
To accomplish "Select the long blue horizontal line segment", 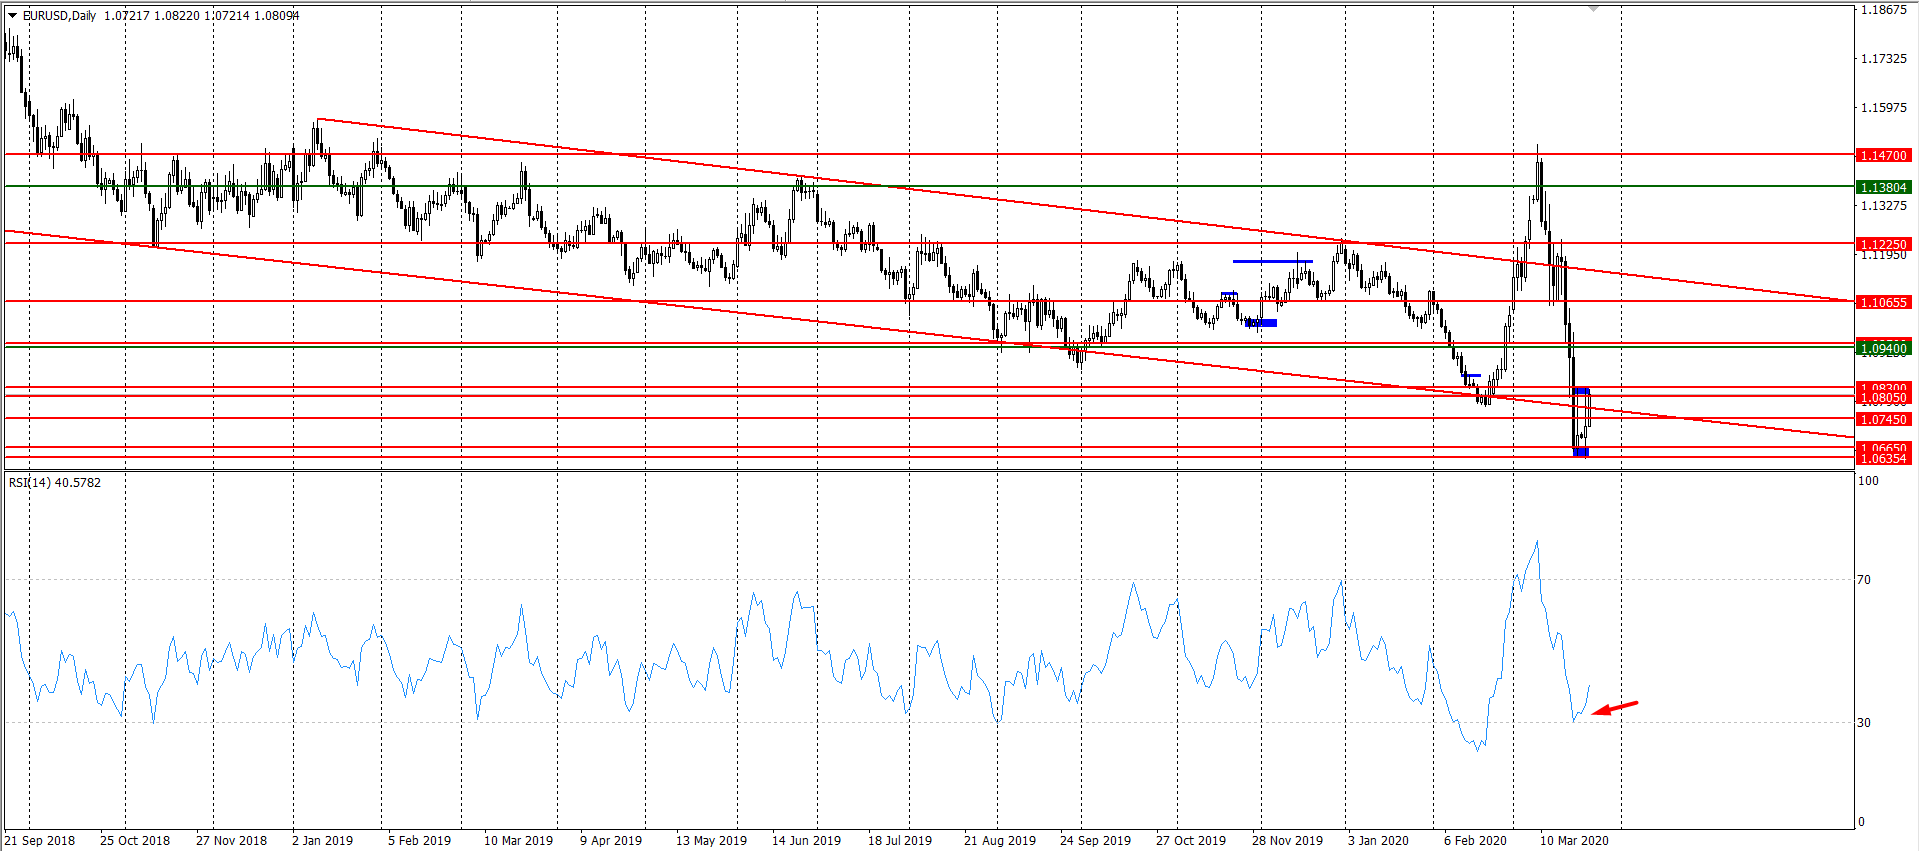I will [x=1272, y=261].
